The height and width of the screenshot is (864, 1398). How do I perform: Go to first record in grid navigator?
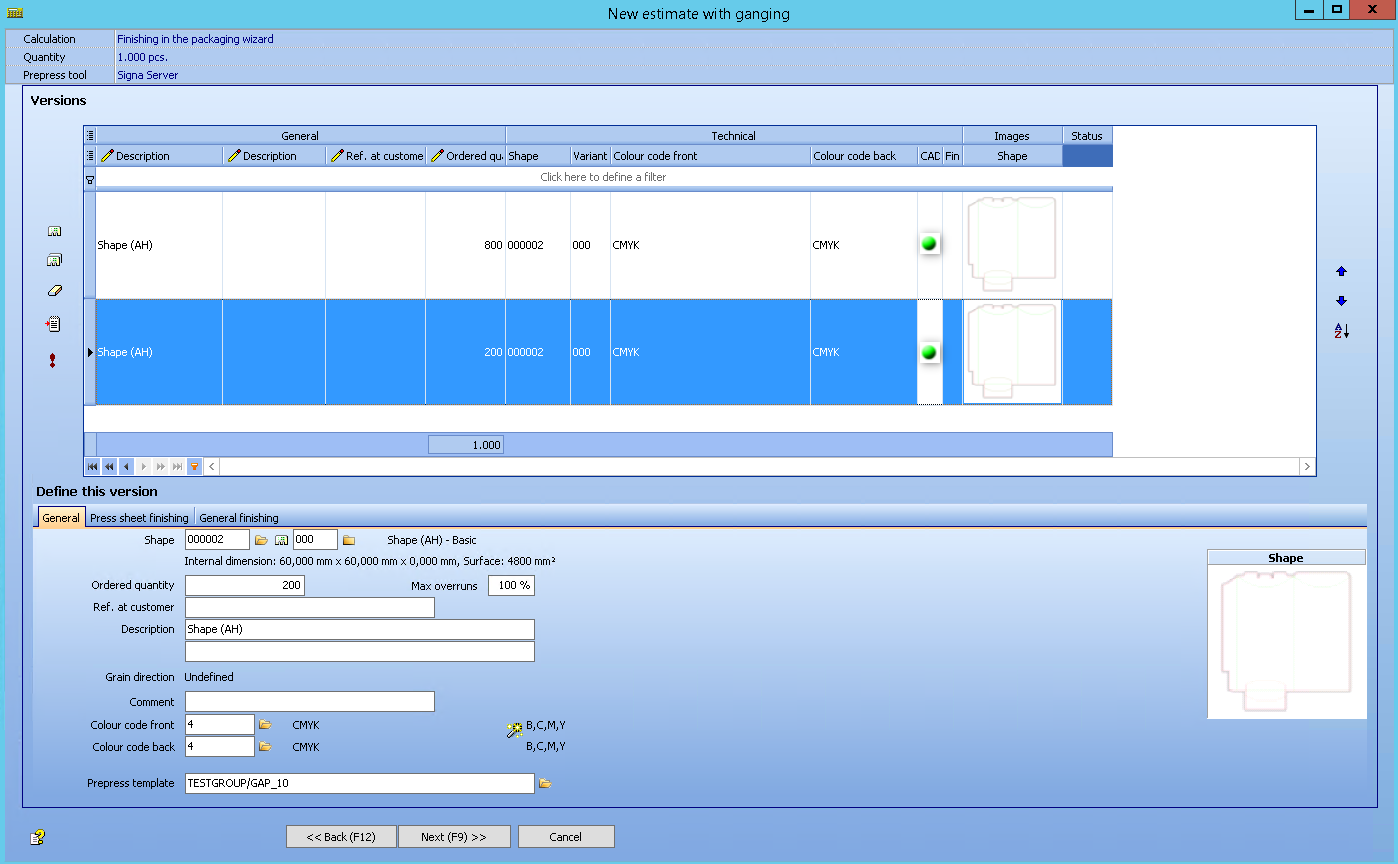[93, 467]
